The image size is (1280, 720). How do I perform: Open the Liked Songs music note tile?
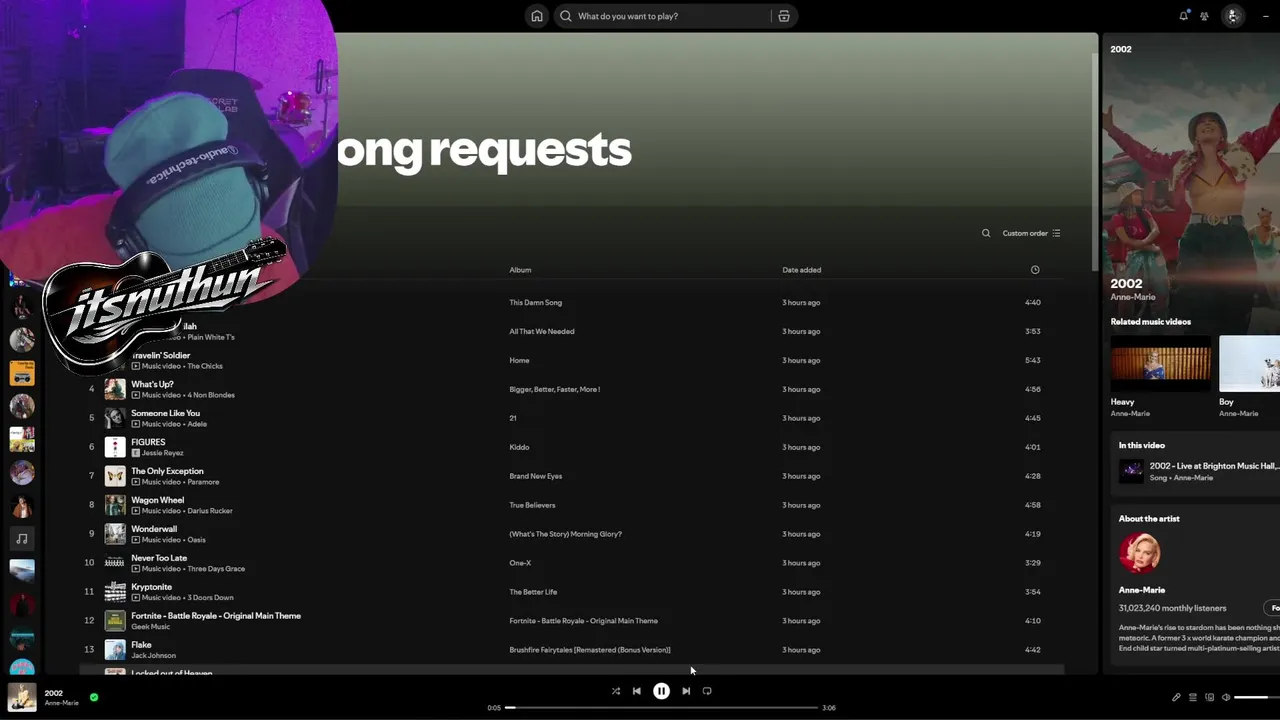(x=22, y=539)
